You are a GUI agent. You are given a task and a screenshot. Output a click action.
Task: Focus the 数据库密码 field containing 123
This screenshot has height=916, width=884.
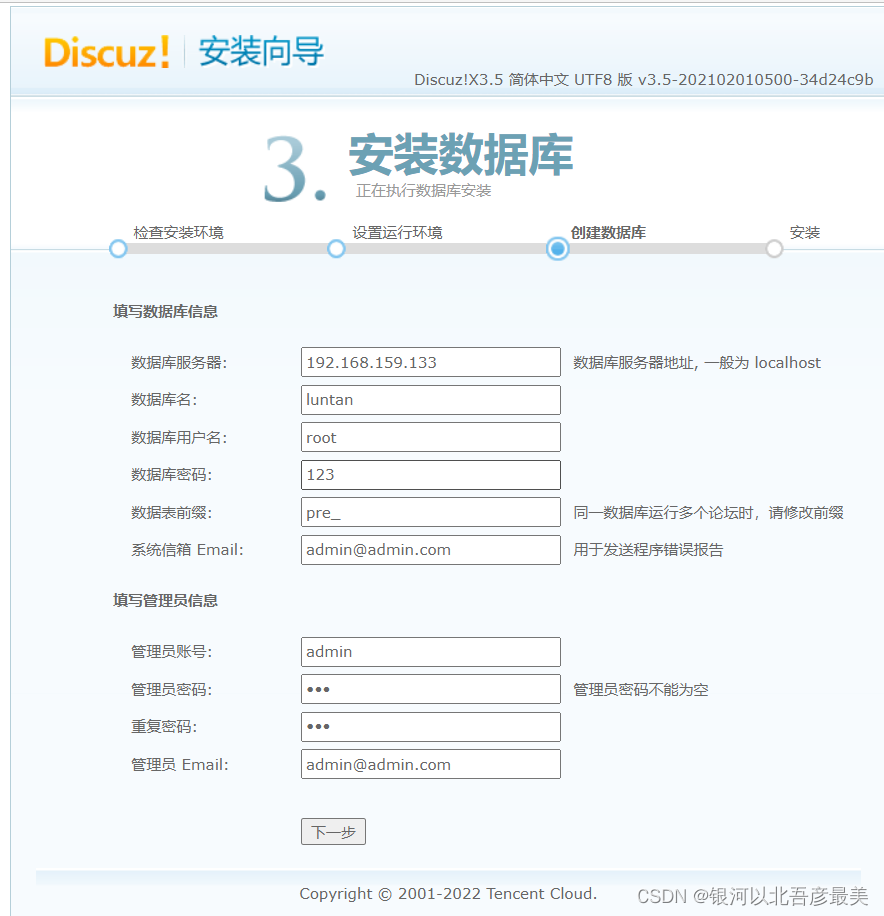(x=431, y=475)
